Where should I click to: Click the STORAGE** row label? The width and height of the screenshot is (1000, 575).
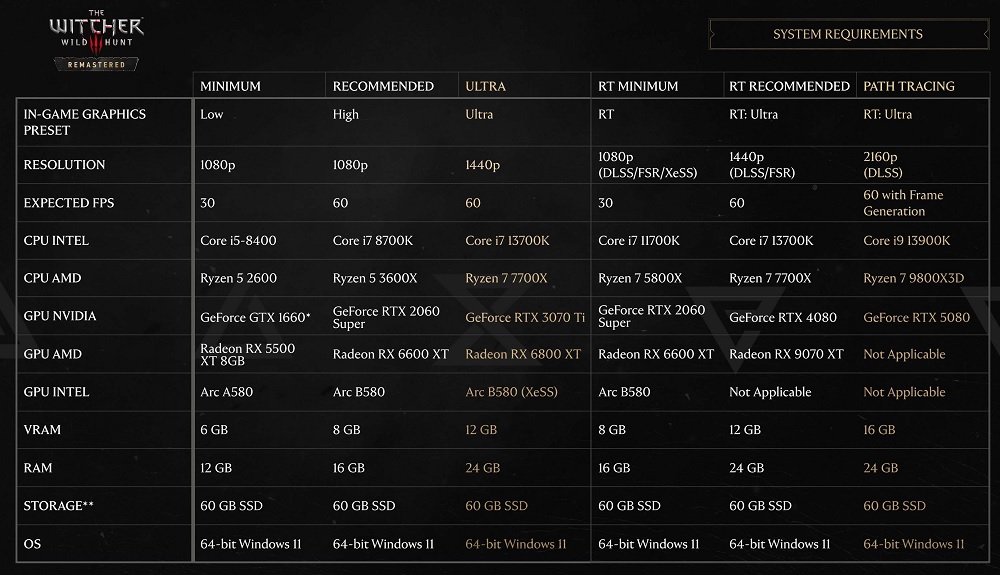click(59, 506)
